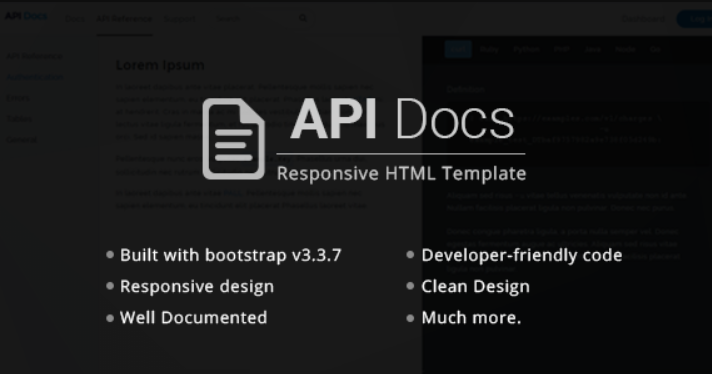Open the Support link in the navbar

point(179,19)
